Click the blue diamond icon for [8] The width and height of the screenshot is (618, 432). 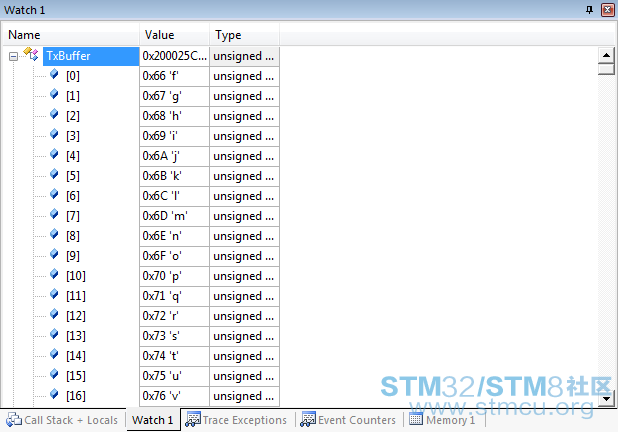(x=54, y=234)
